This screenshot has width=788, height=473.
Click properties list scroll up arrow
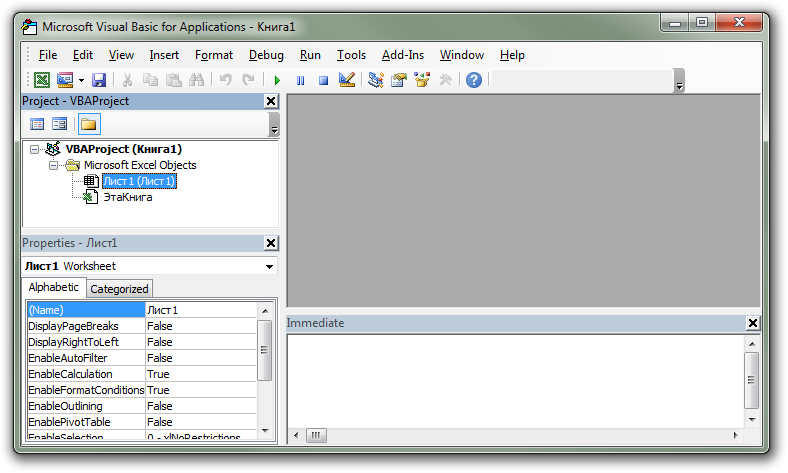click(x=265, y=311)
